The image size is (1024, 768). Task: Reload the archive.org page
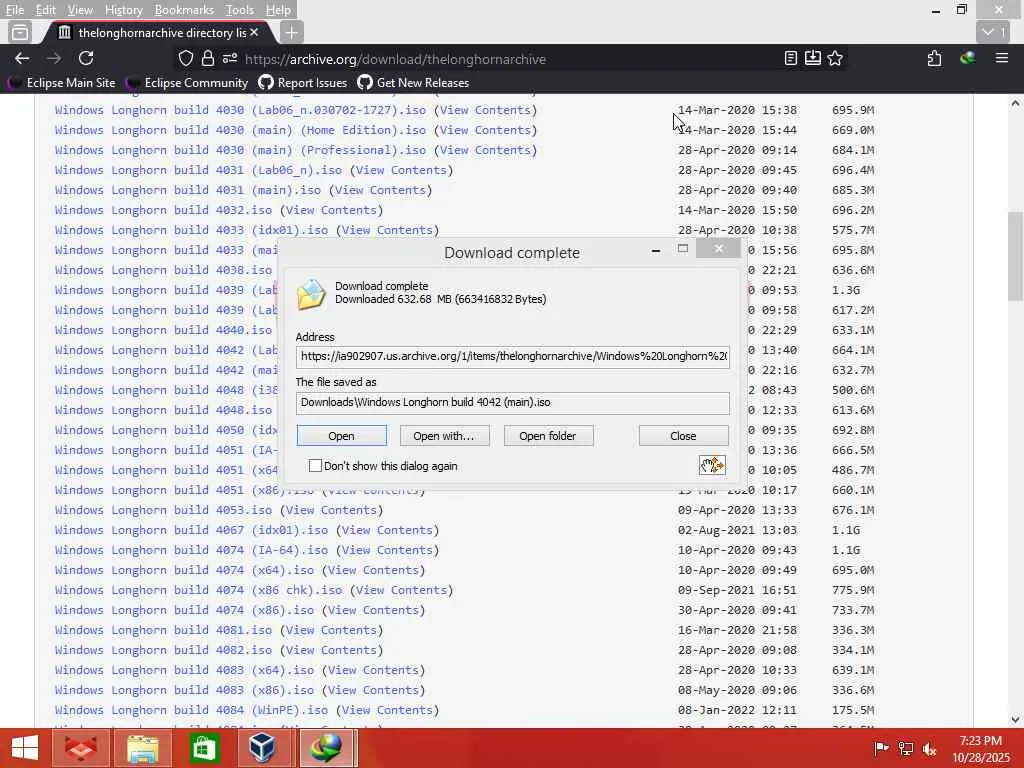[86, 59]
